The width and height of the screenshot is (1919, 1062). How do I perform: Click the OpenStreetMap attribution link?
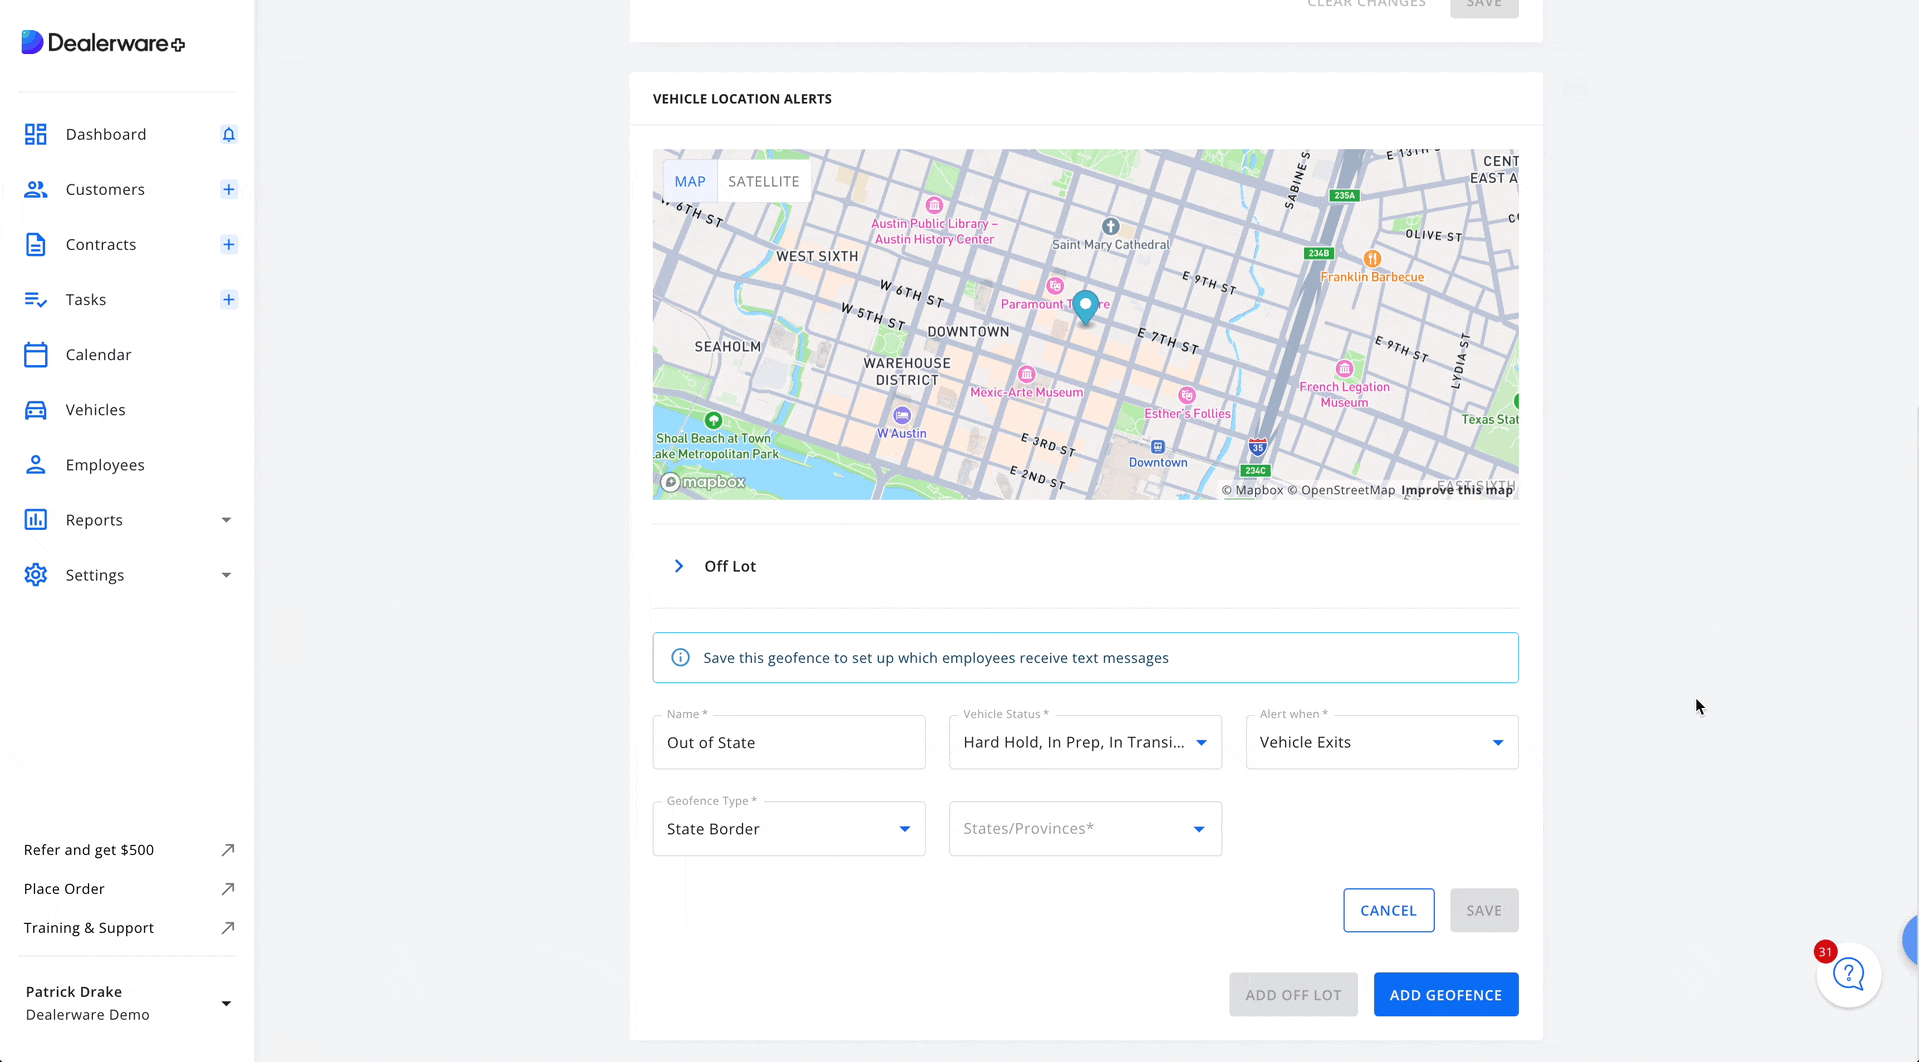tap(1341, 490)
